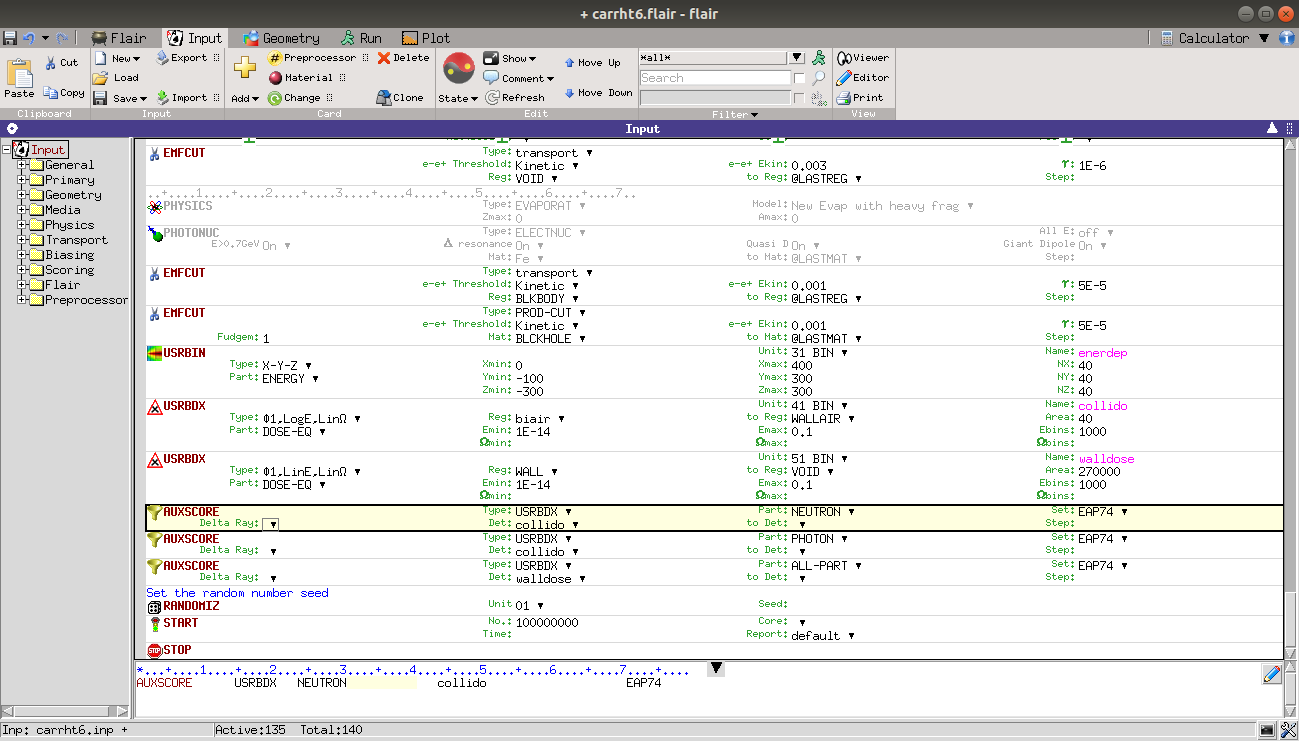Click the Export button
Screen dimensions: 1299x741
[x=182, y=58]
